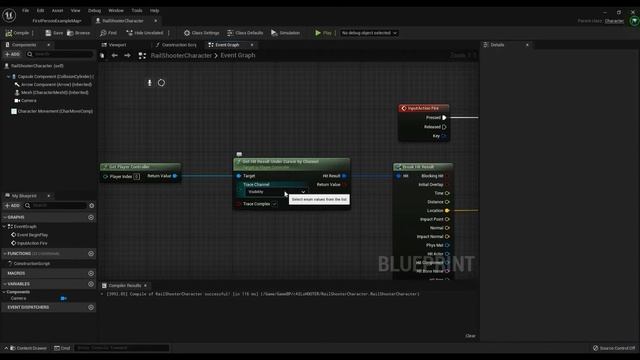Add a new function with plus icon

pyautogui.click(x=91, y=254)
